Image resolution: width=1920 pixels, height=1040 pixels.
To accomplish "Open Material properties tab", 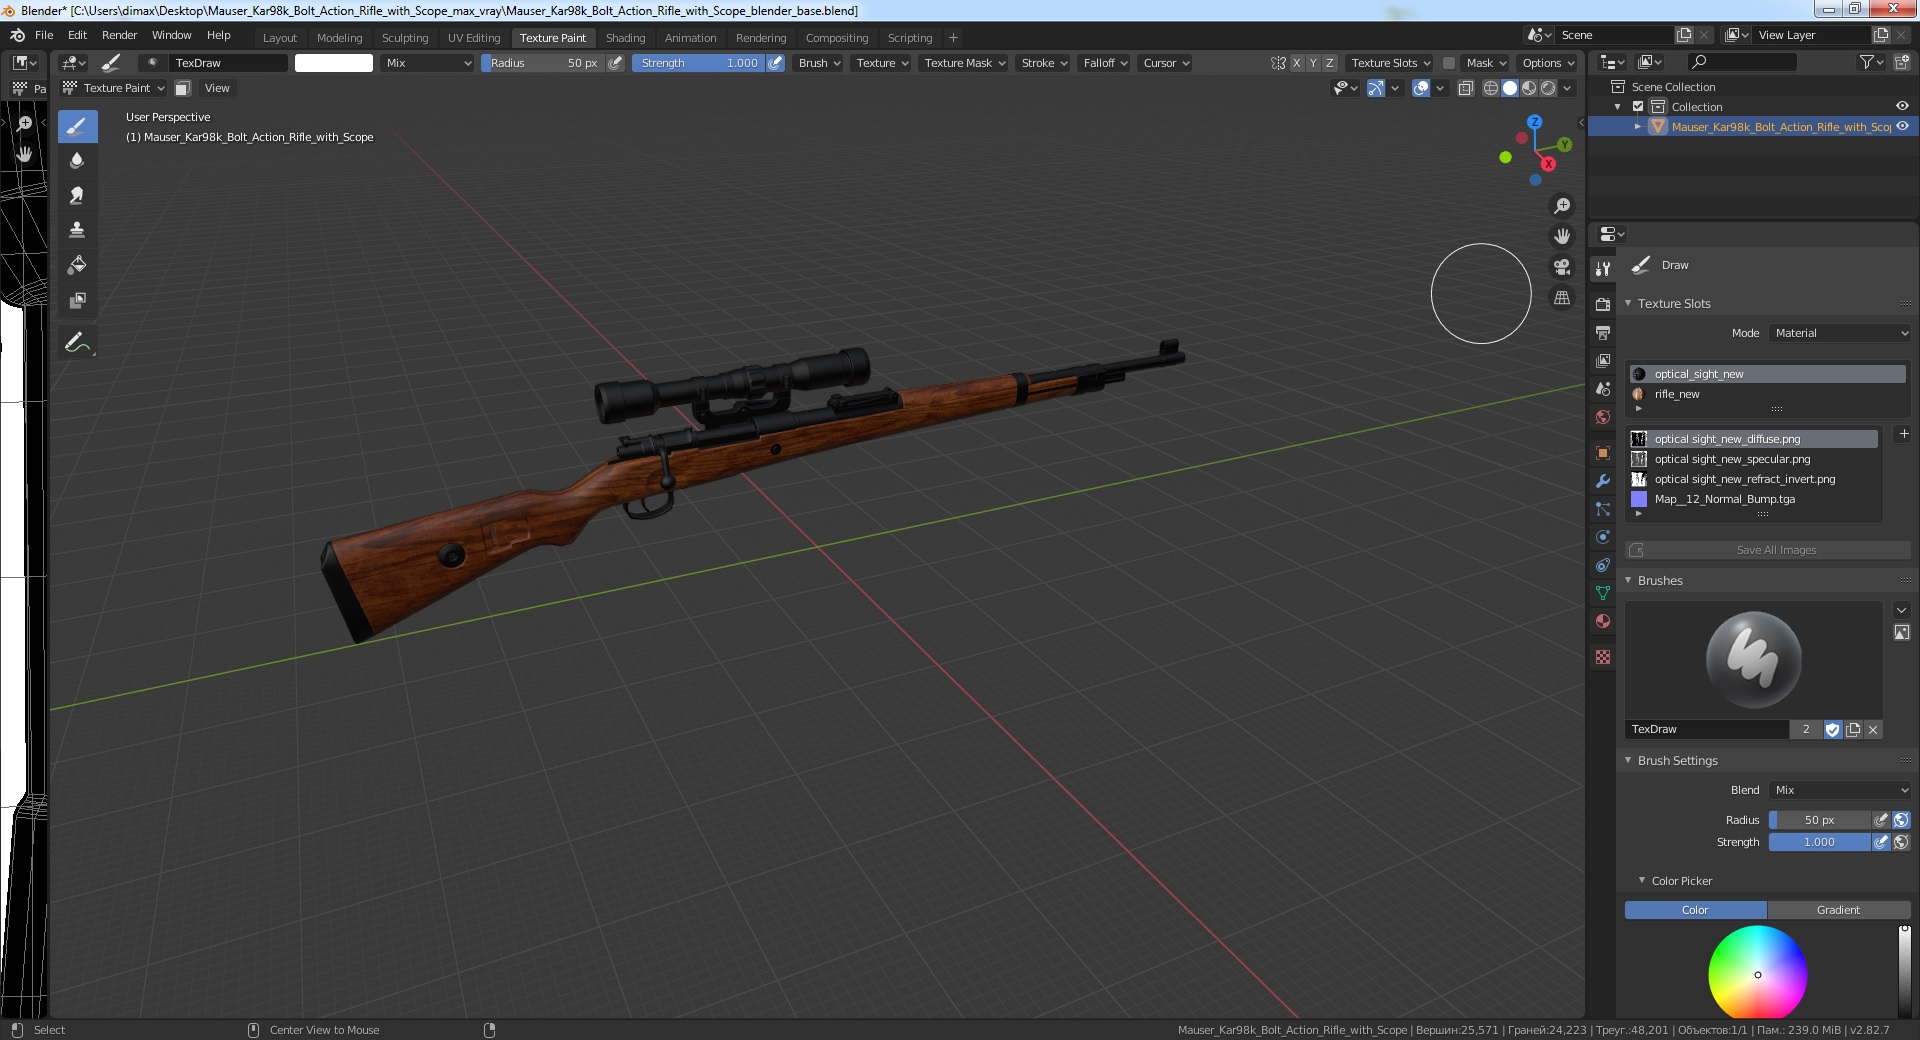I will pyautogui.click(x=1603, y=621).
